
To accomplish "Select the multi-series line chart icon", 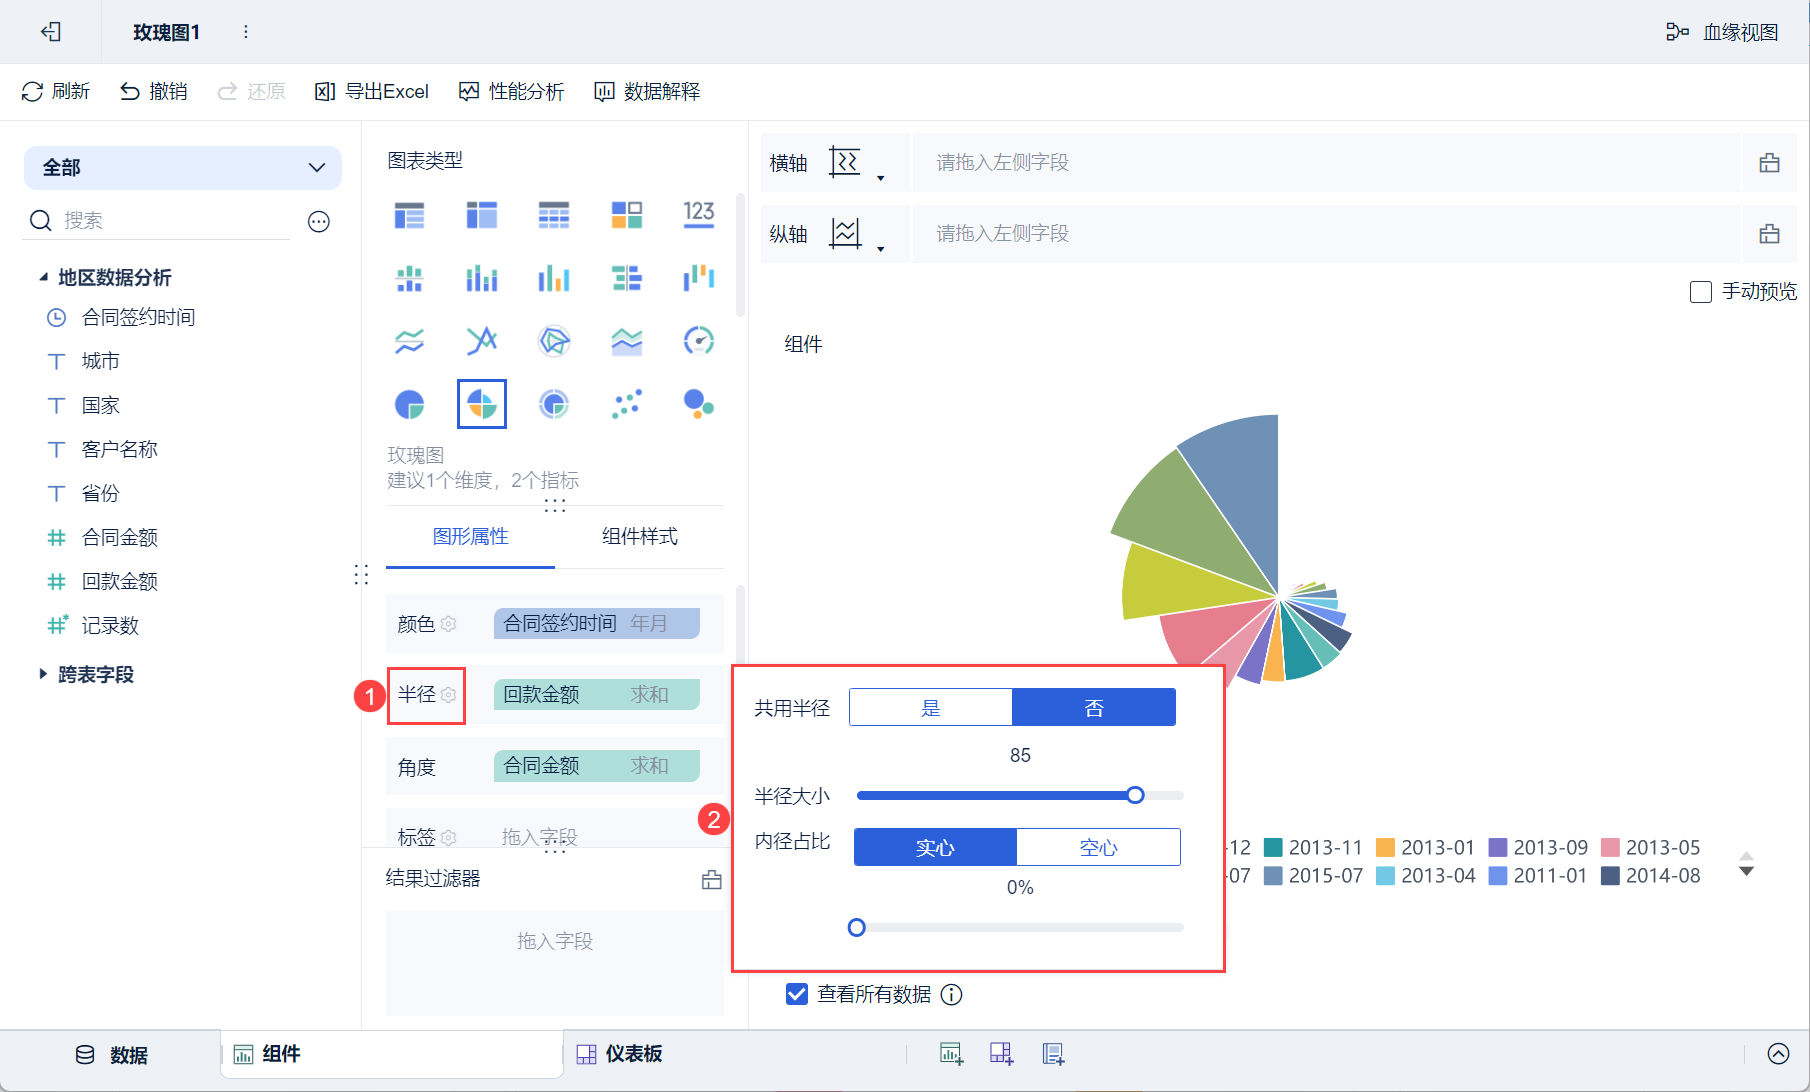I will click(482, 341).
